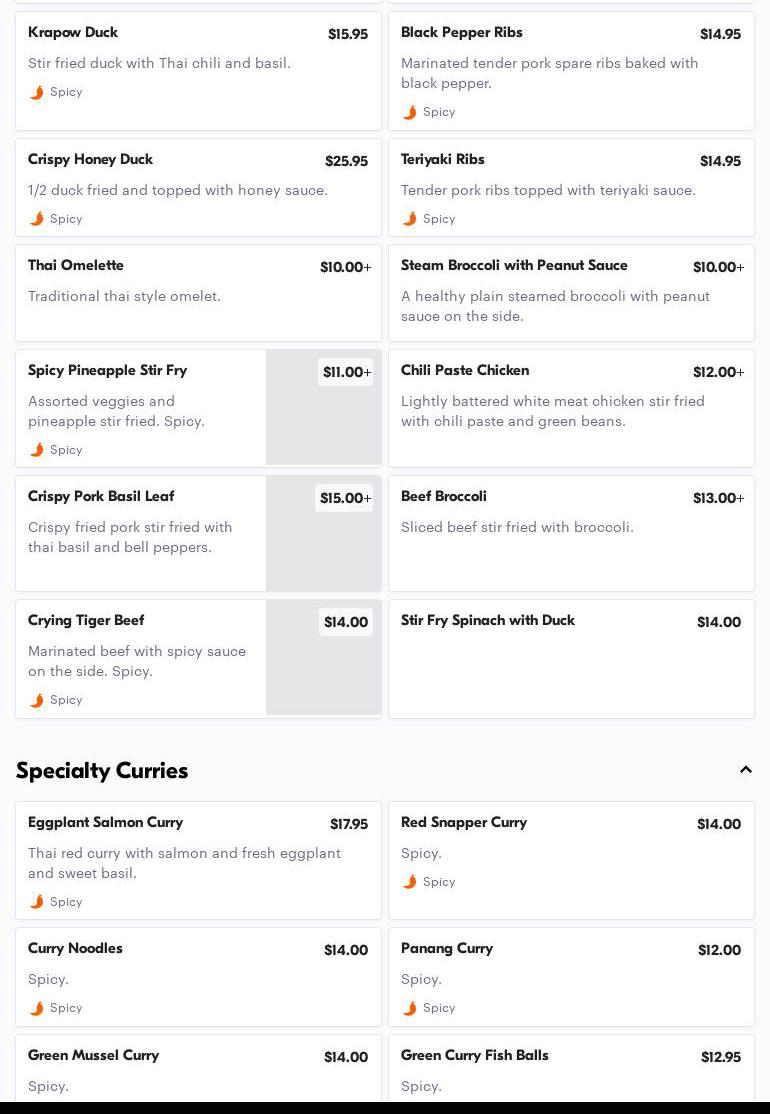
Task: Click the chili icon under Red Snapper Curry
Action: (x=410, y=882)
